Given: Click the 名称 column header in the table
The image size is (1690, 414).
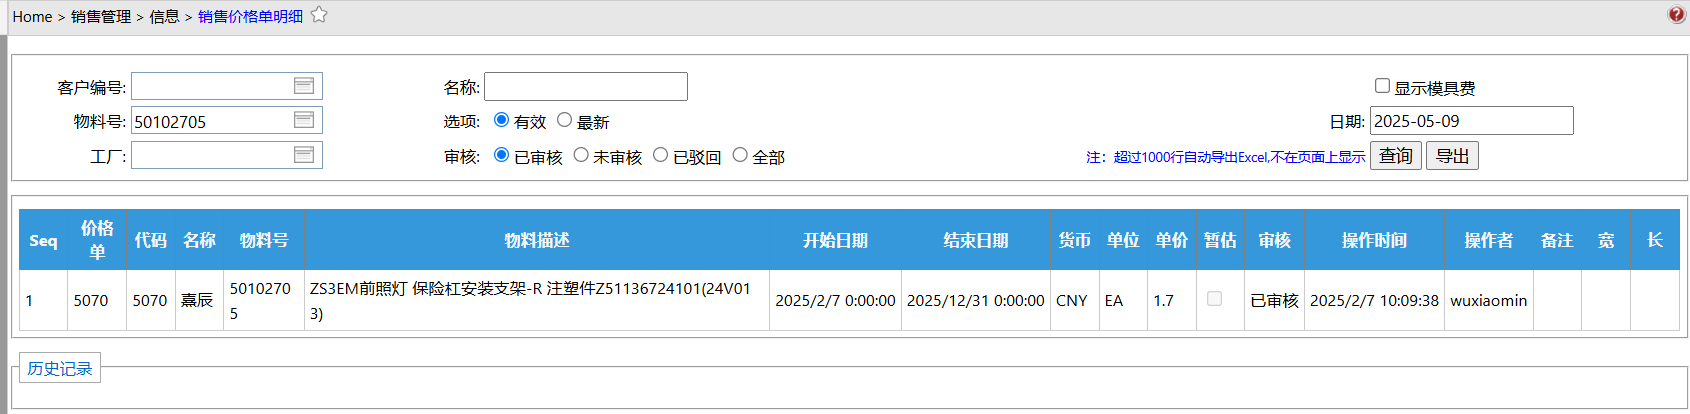Looking at the screenshot, I should tap(199, 240).
